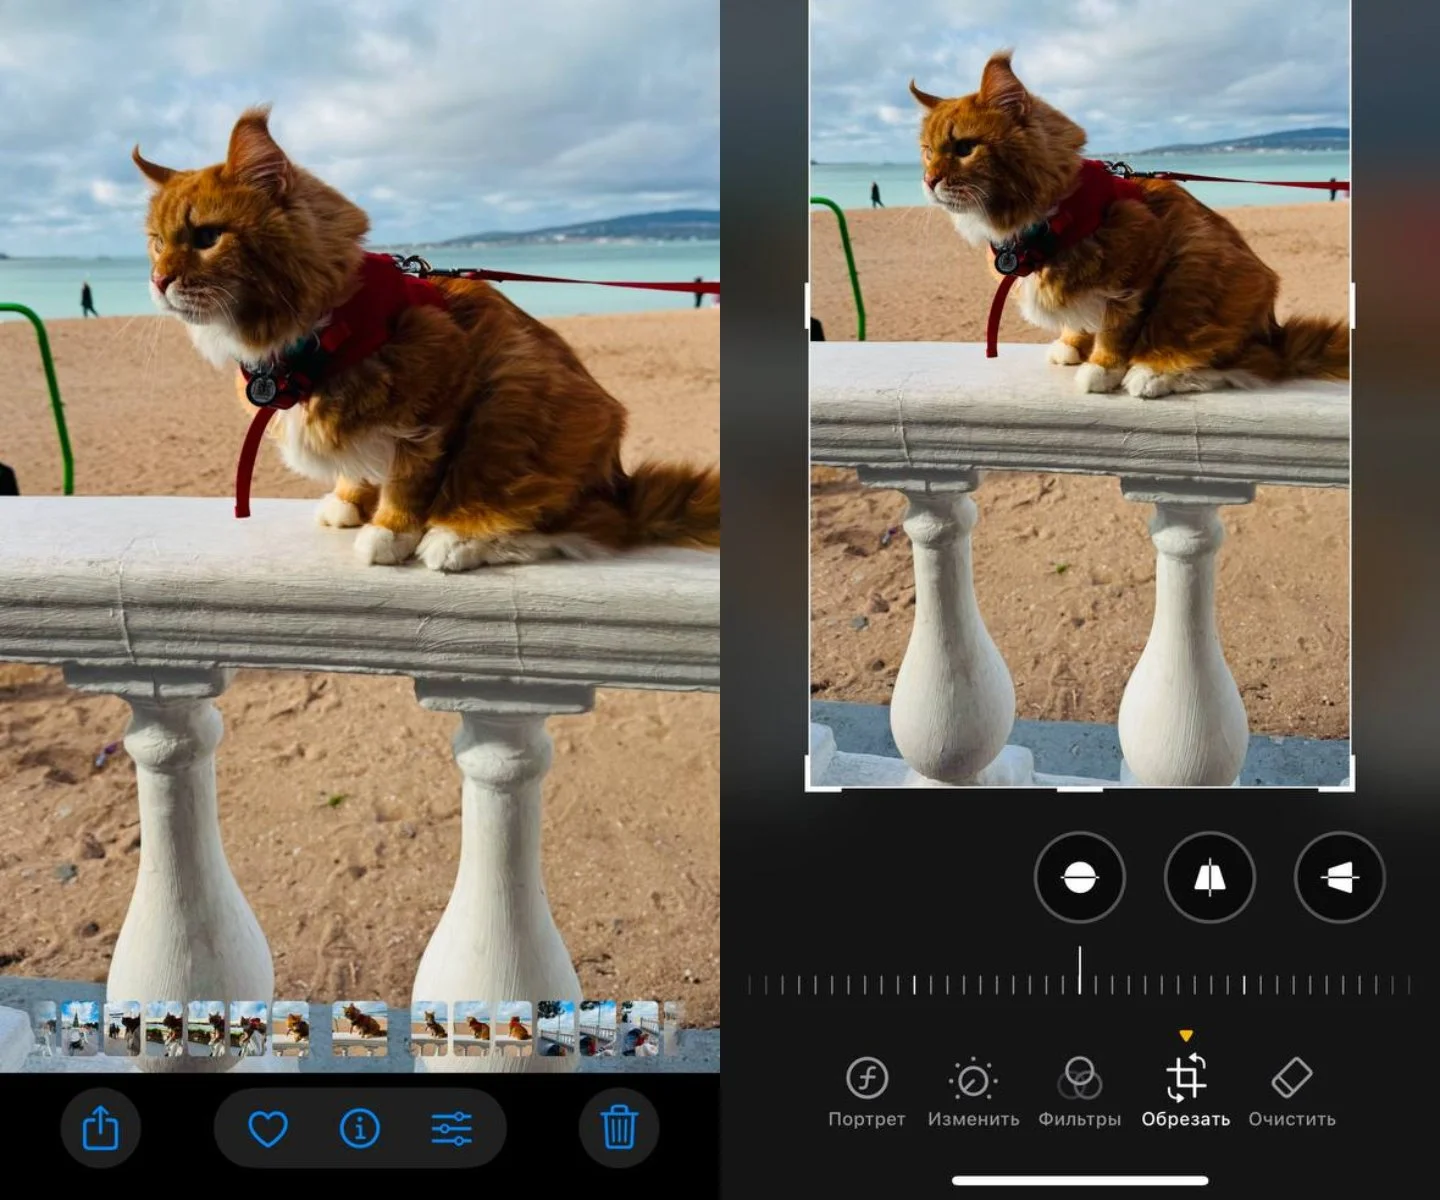The width and height of the screenshot is (1440, 1200).
Task: Select the straighten rotation tool
Action: coord(1080,878)
